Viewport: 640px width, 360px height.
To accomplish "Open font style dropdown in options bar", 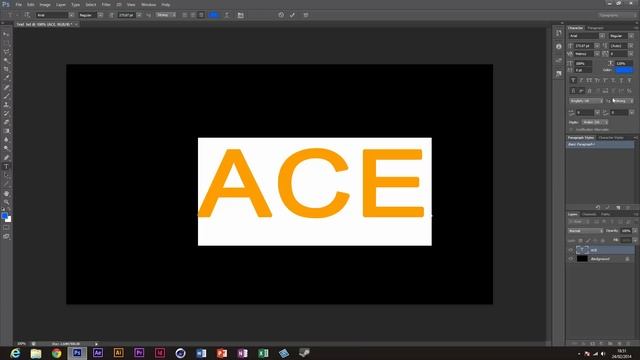I will (x=100, y=15).
